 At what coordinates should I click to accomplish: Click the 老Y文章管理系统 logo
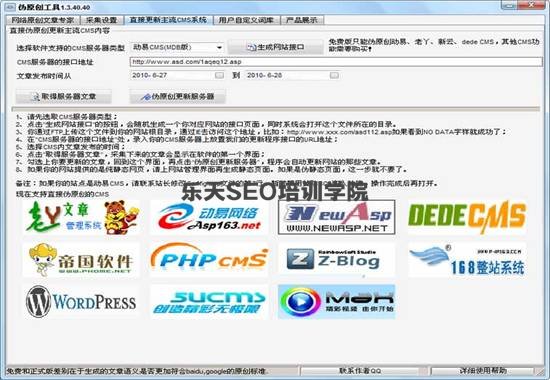pyautogui.click(x=81, y=217)
